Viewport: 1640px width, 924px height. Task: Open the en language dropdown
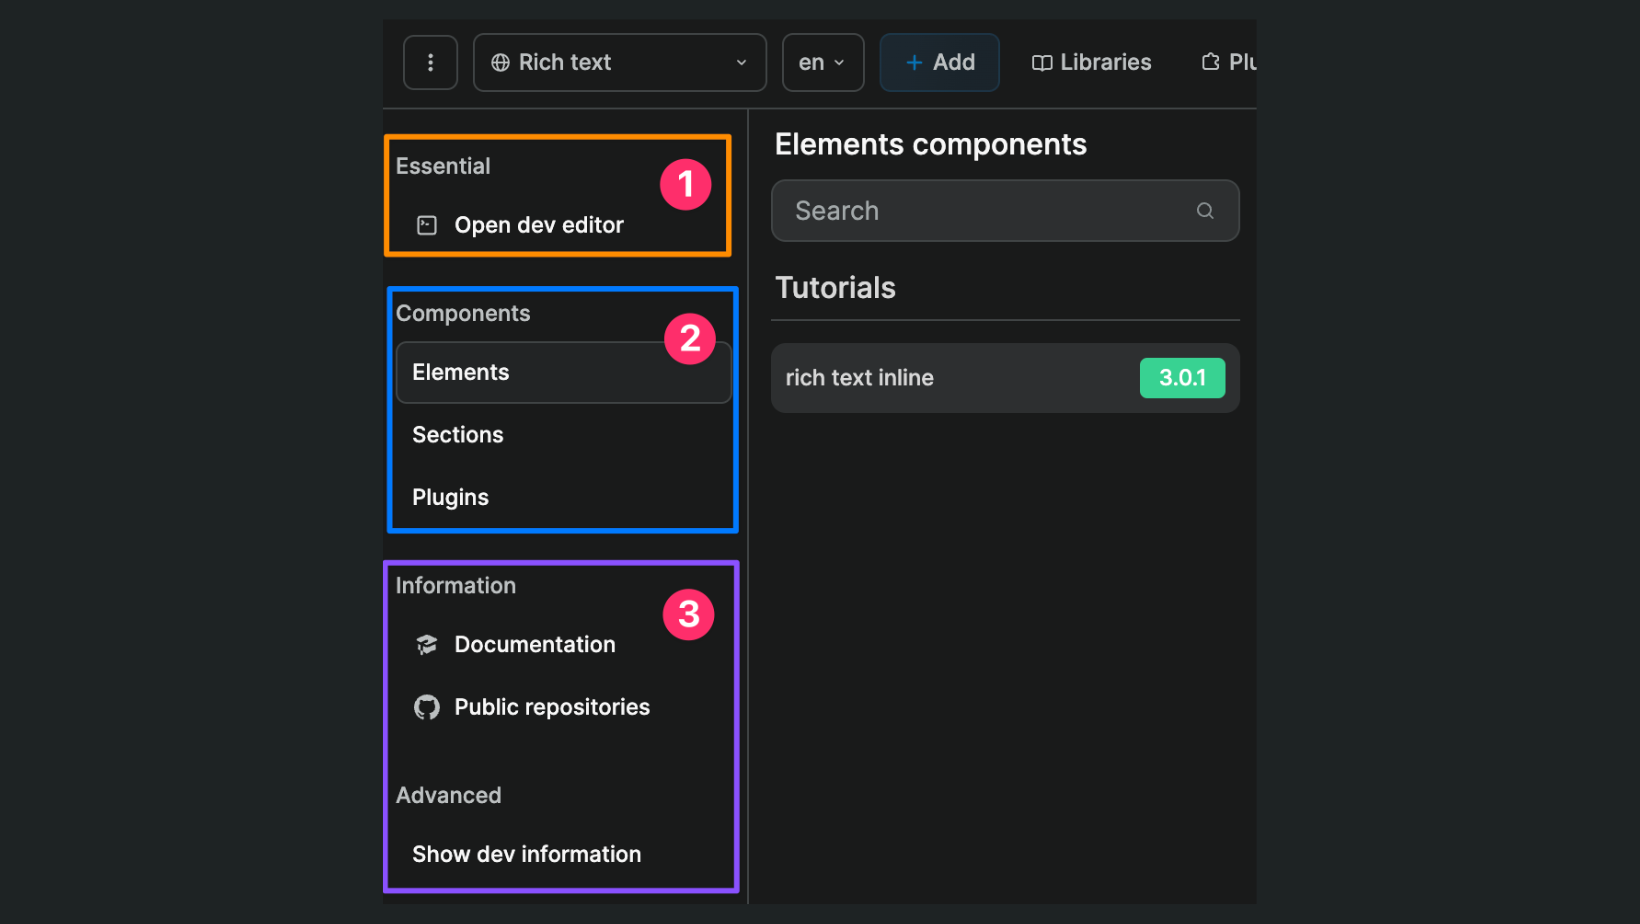pos(822,62)
